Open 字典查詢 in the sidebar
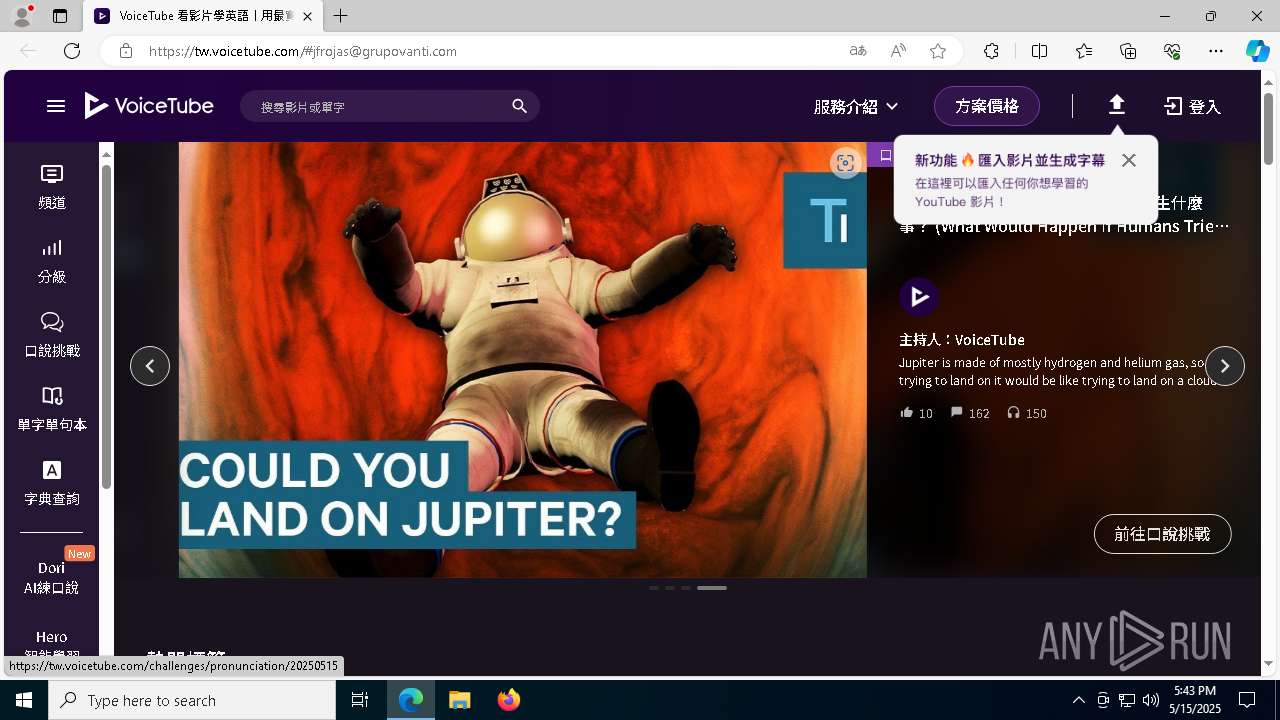This screenshot has height=720, width=1280. pos(52,483)
